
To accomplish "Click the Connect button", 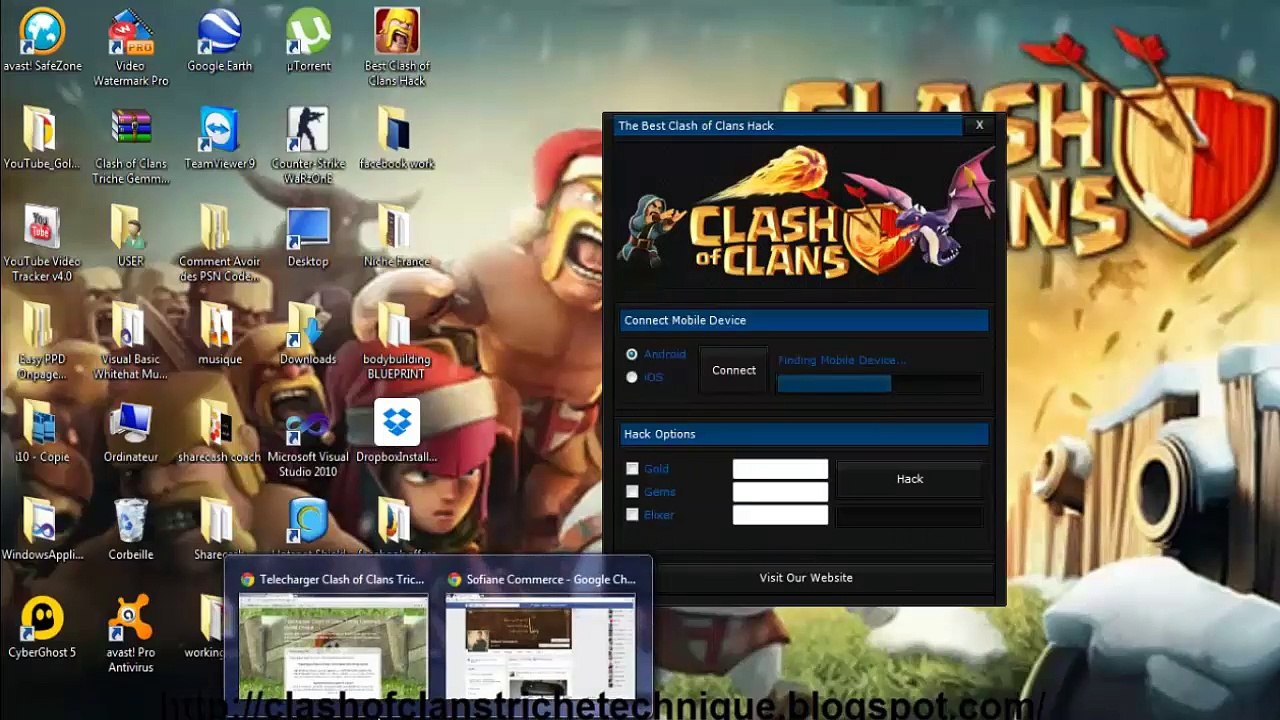I will (x=734, y=371).
